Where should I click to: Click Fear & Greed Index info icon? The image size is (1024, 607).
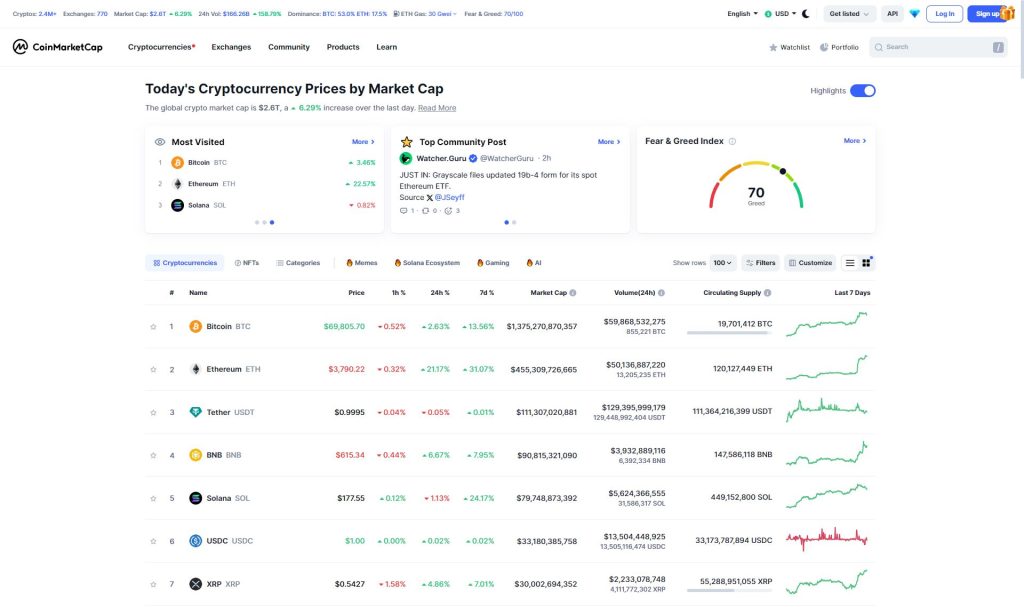732,141
